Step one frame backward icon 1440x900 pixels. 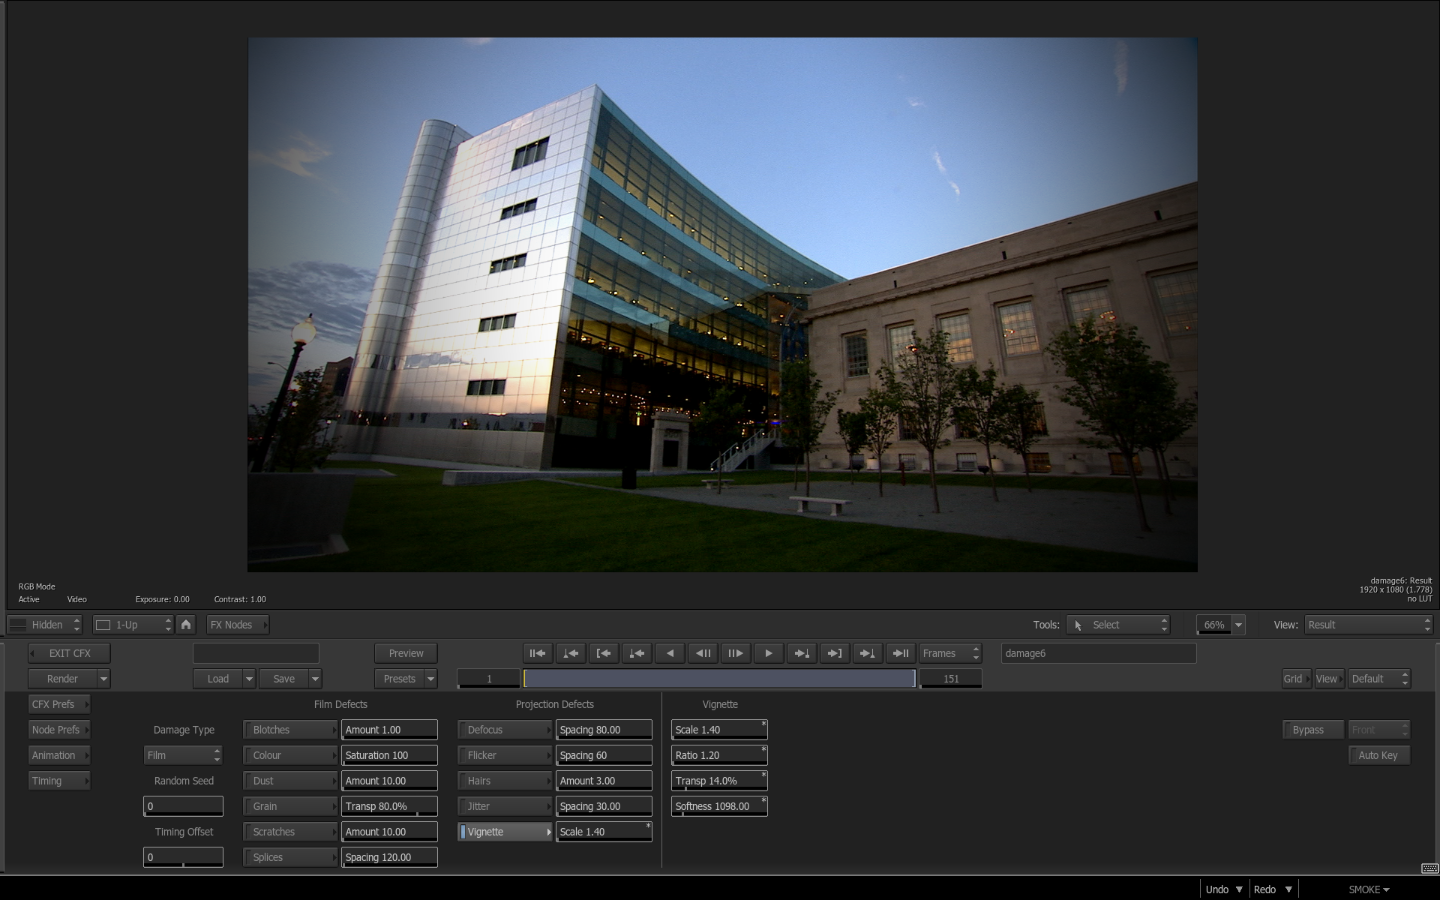tap(703, 654)
